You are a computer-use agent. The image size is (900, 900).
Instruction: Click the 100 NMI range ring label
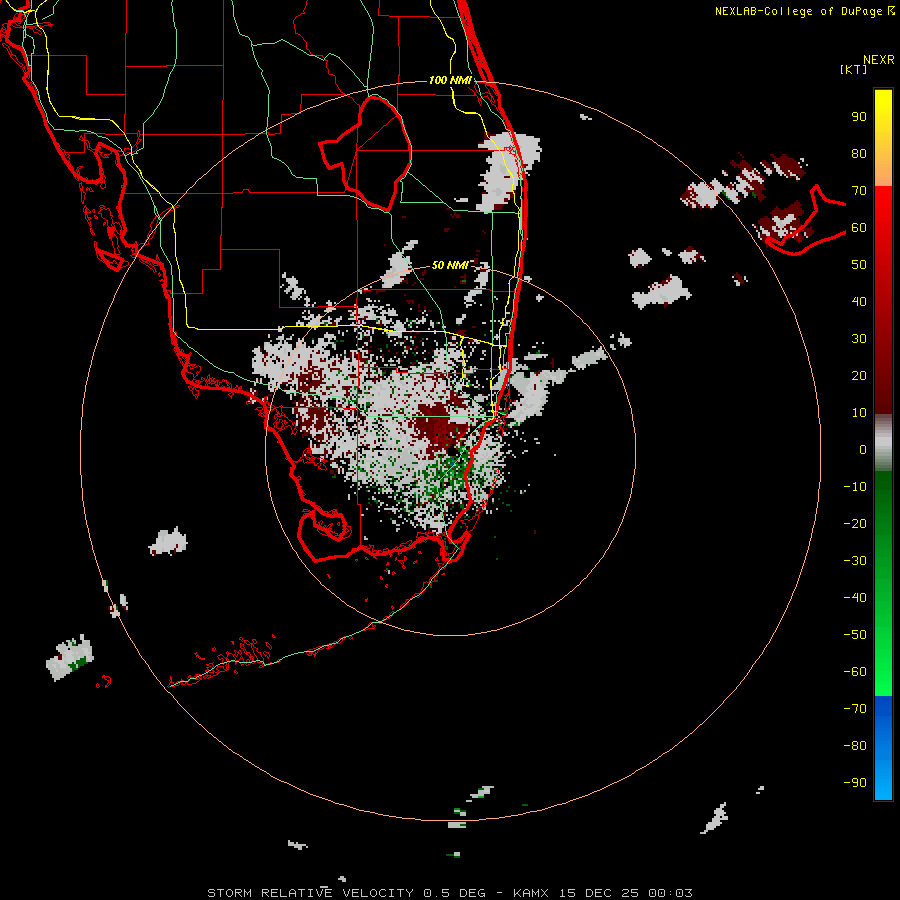450,80
